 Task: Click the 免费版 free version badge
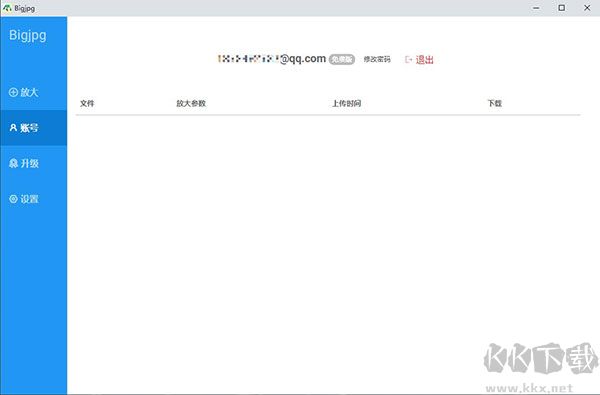click(x=342, y=60)
